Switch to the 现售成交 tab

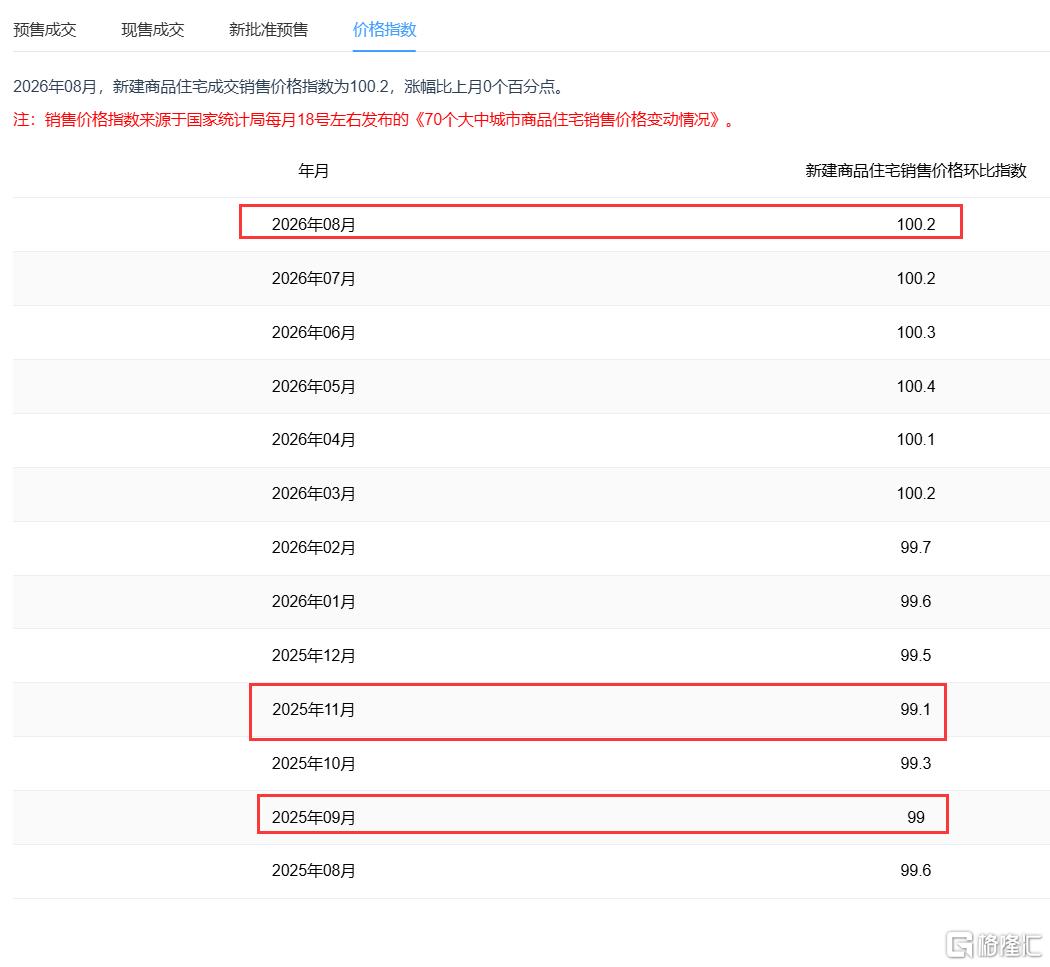point(153,29)
